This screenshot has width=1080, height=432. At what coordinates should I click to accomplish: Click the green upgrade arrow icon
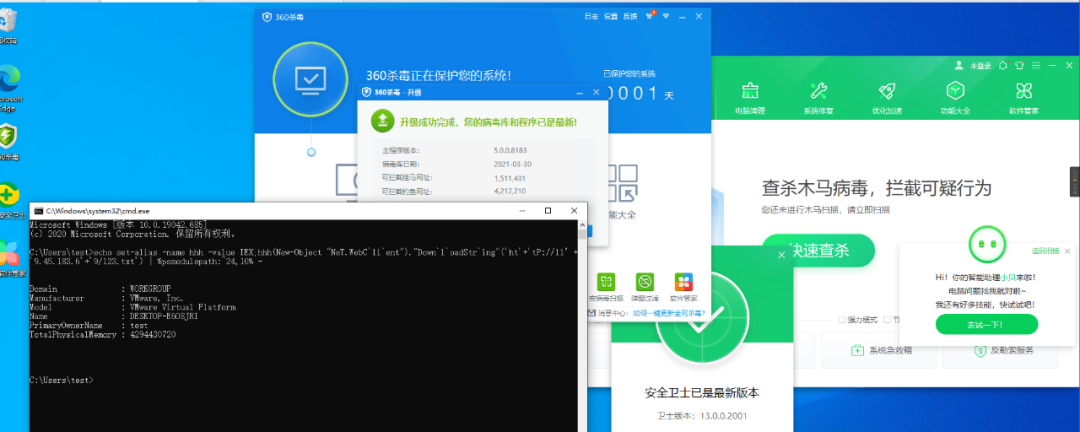tap(382, 121)
